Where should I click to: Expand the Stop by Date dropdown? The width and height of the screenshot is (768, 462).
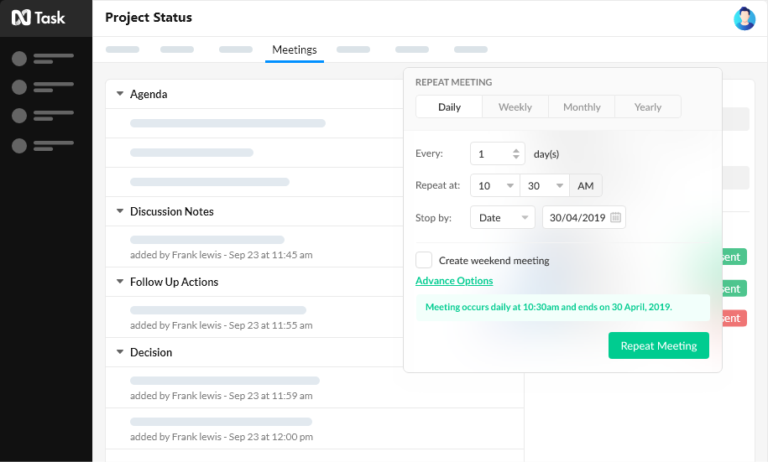(x=504, y=217)
